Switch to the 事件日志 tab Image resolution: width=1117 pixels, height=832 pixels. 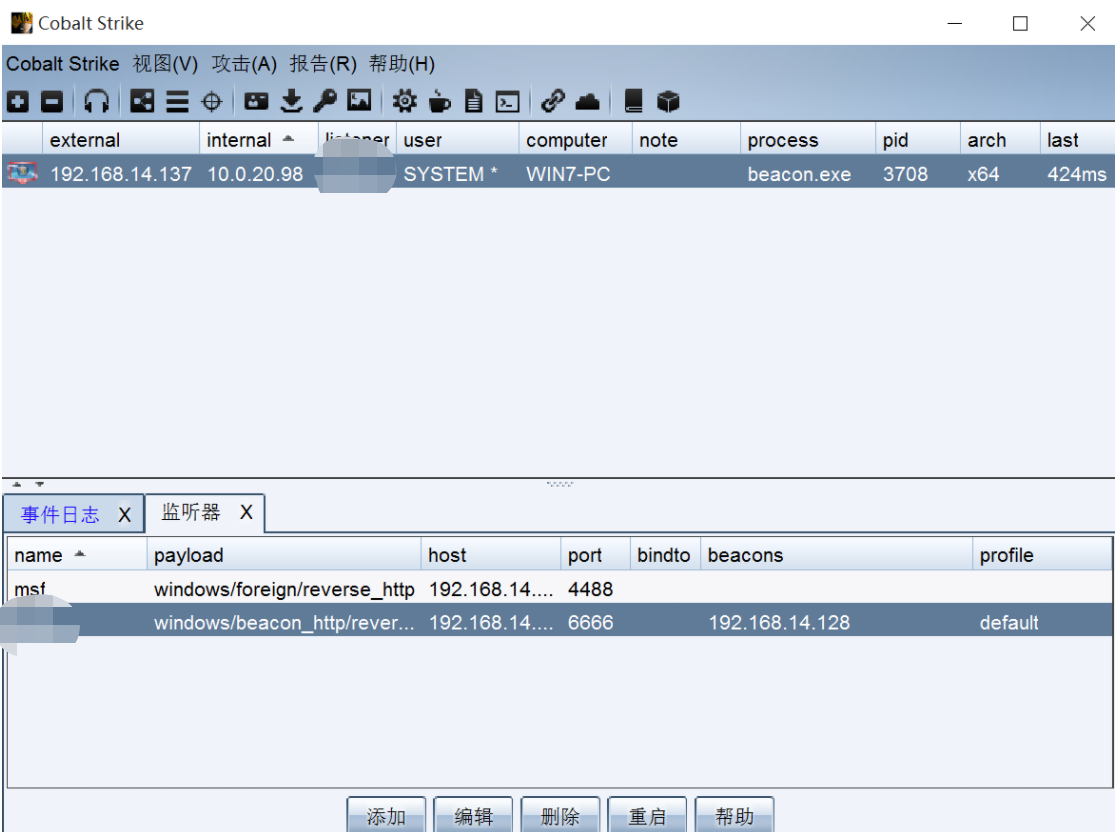61,515
